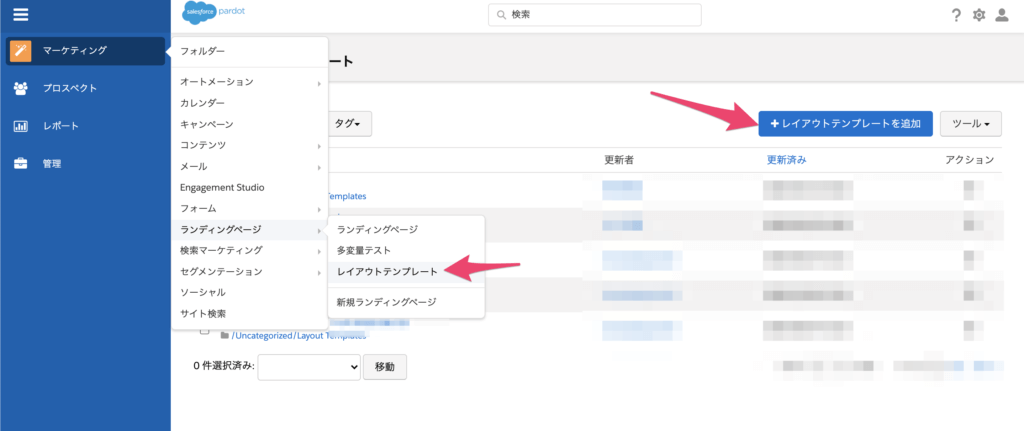Open the bulk action select next to 移動

[x=309, y=367]
